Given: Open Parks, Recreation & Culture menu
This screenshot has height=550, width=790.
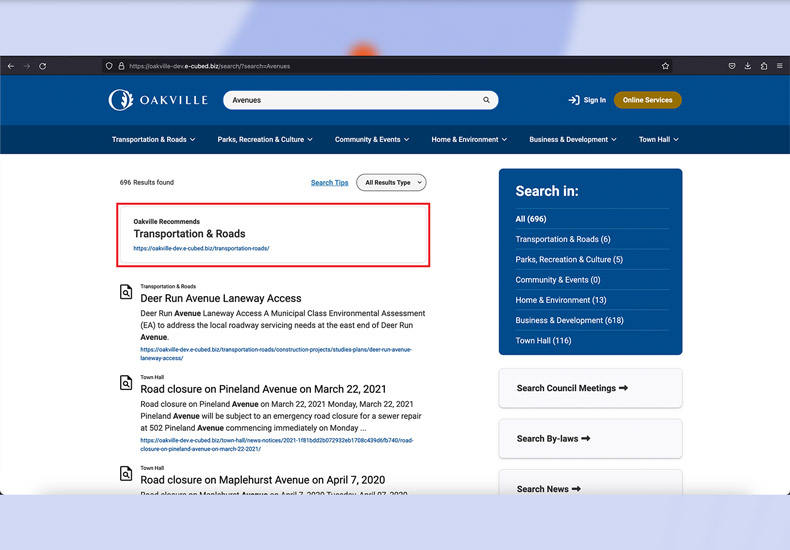Looking at the screenshot, I should click(265, 140).
